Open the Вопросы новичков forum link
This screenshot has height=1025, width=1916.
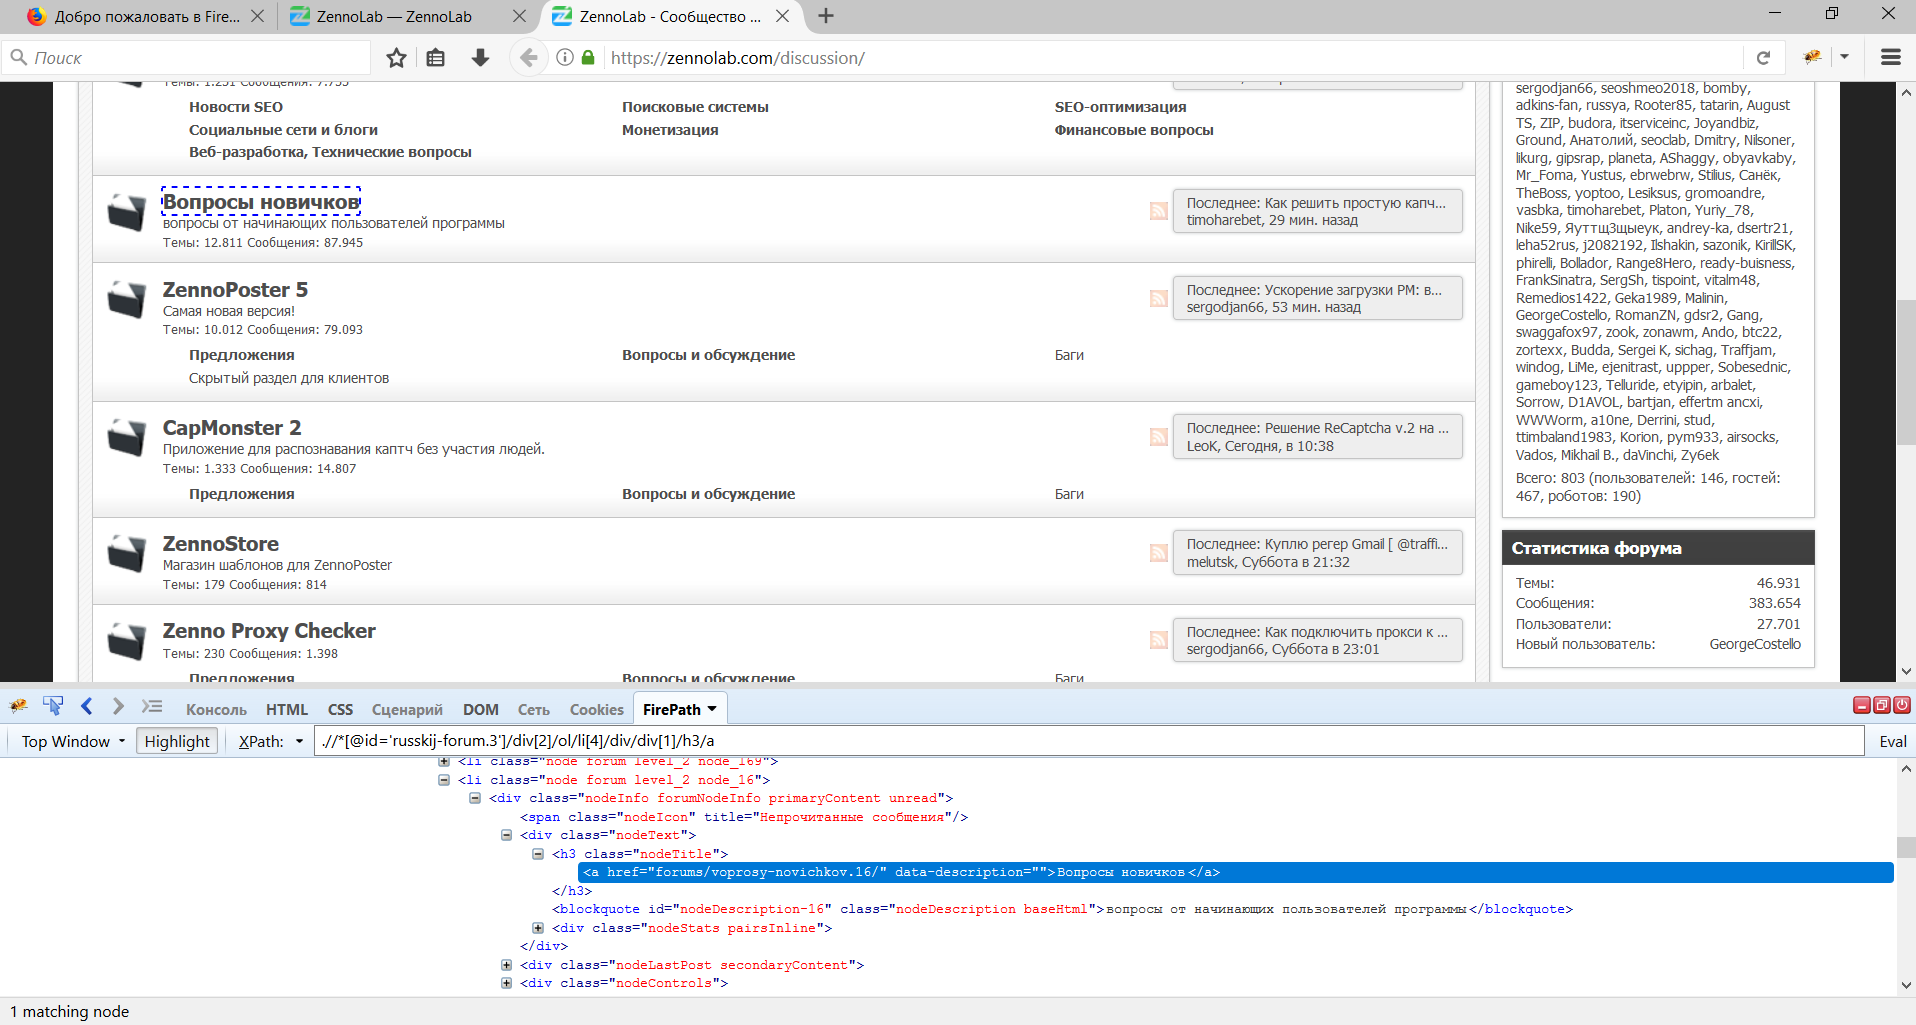[x=261, y=202]
